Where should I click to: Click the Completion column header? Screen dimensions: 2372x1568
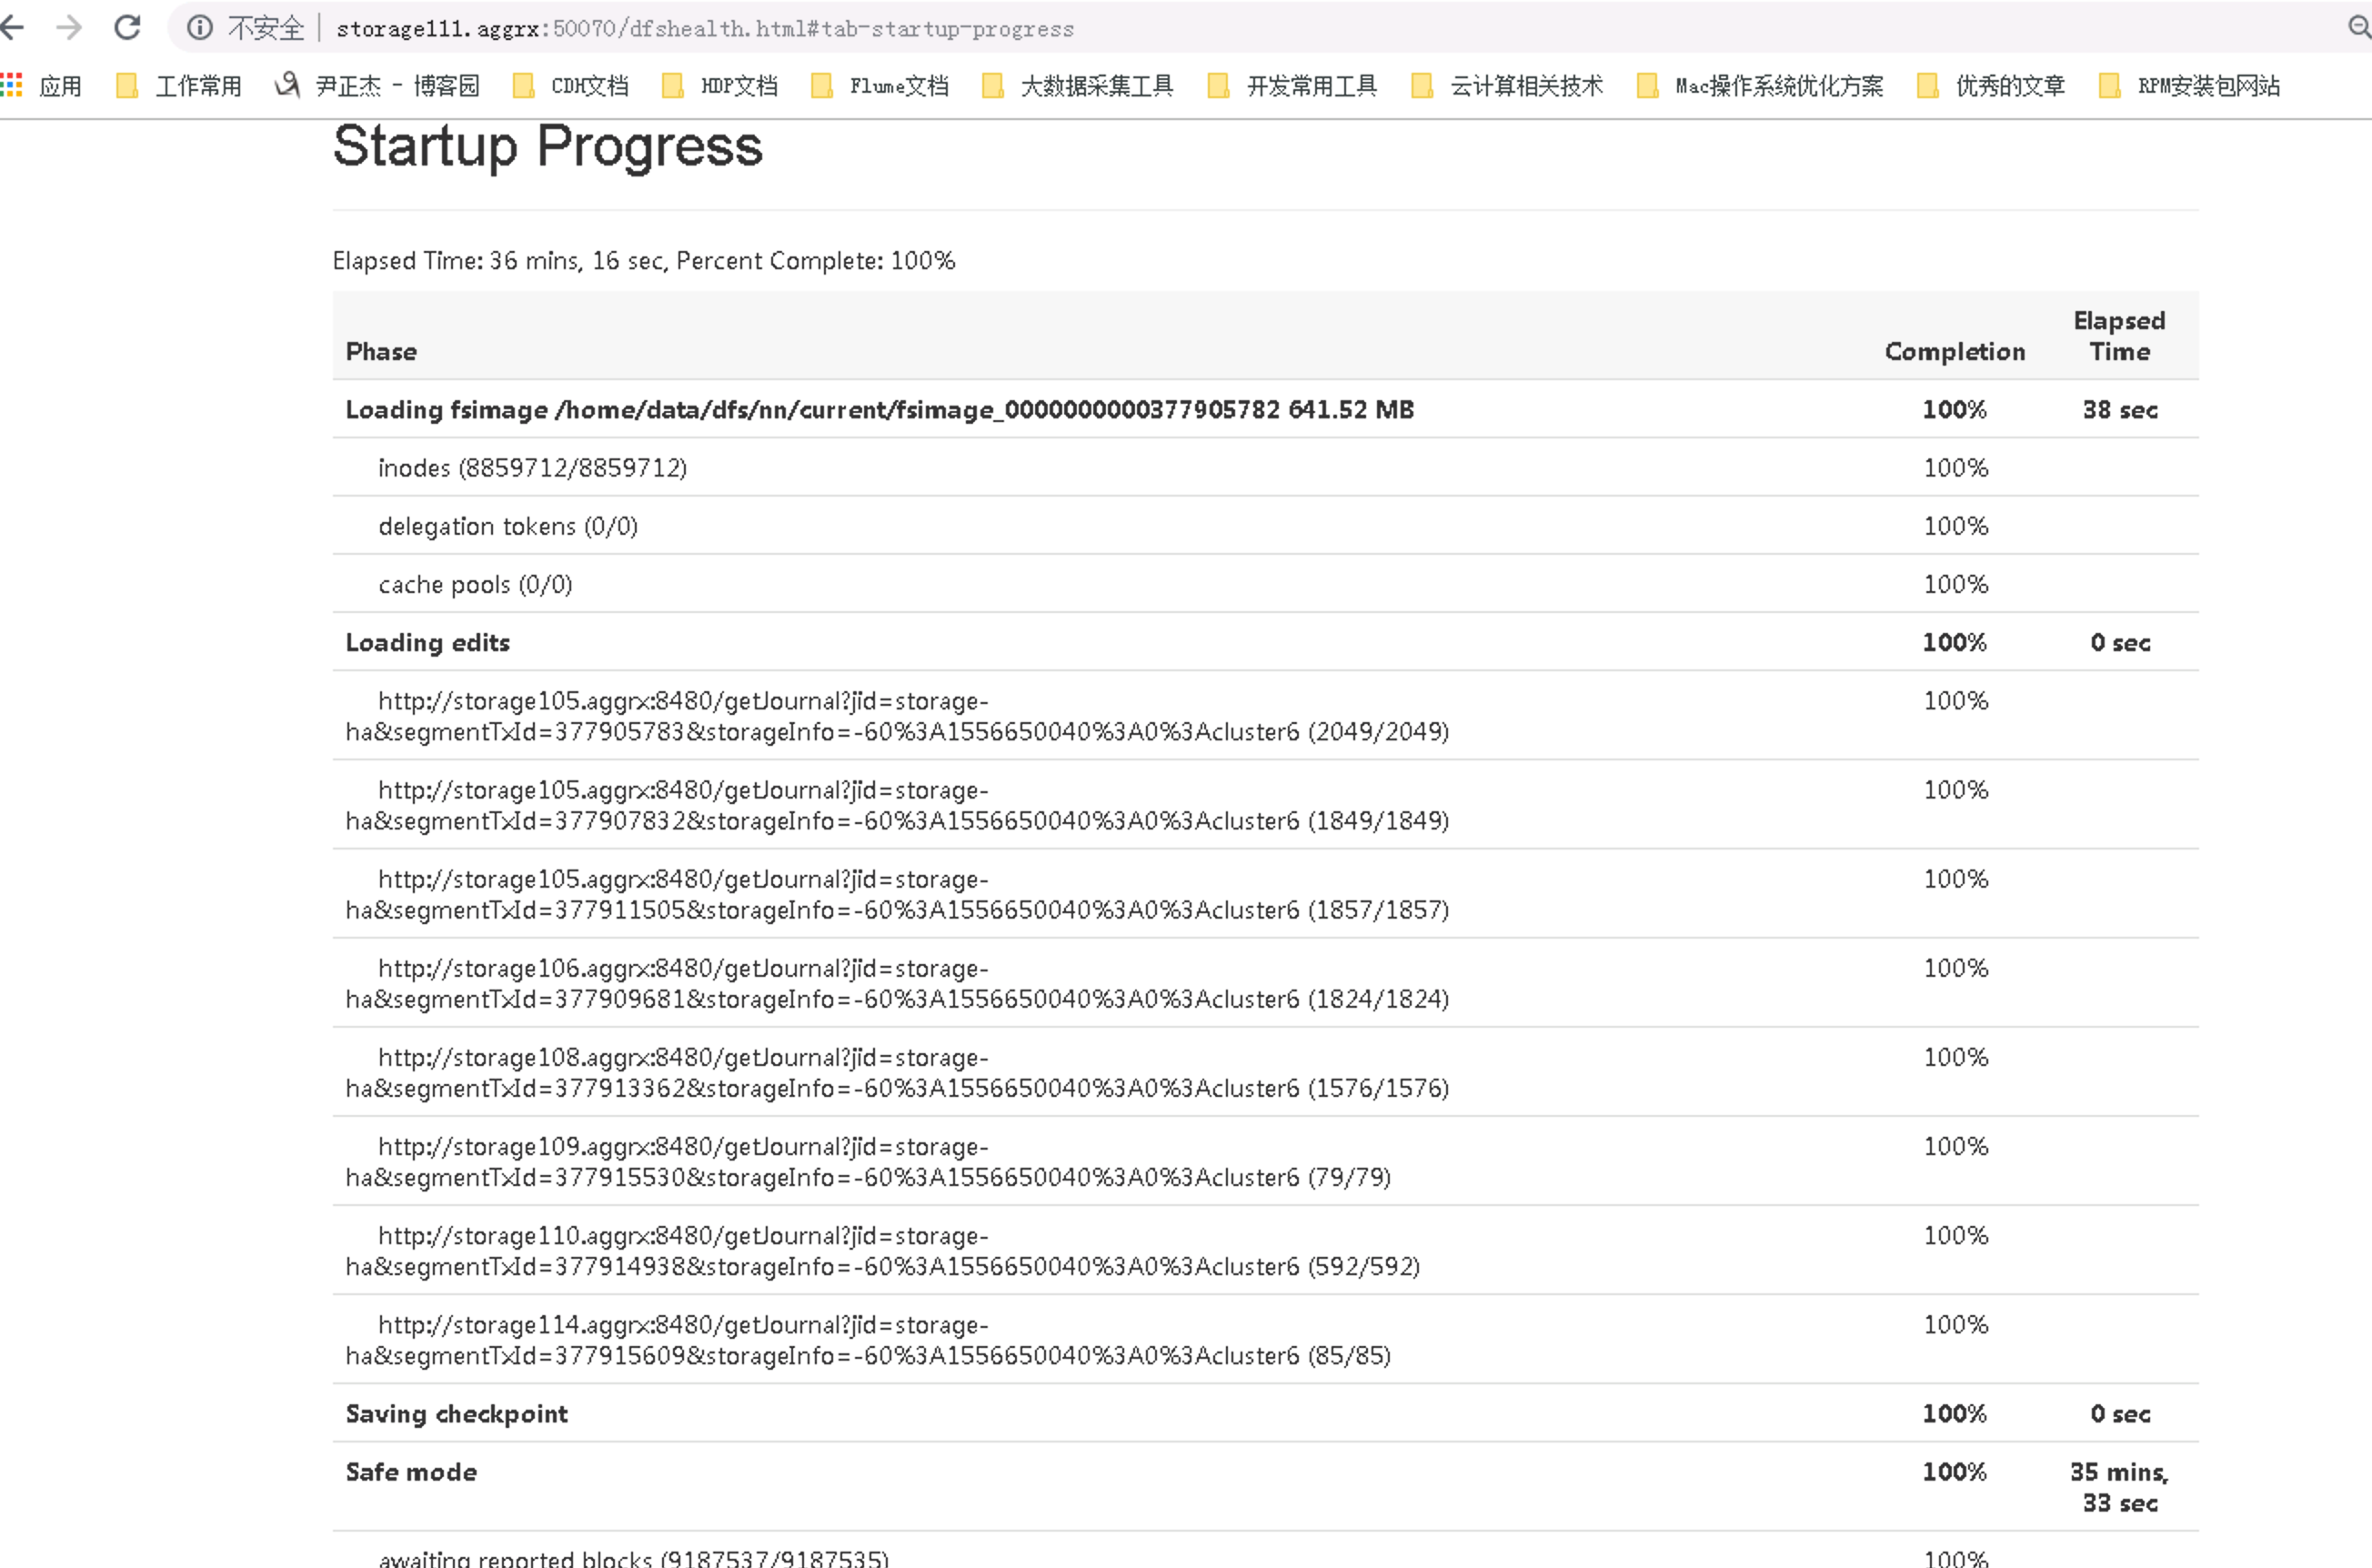[x=1955, y=352]
